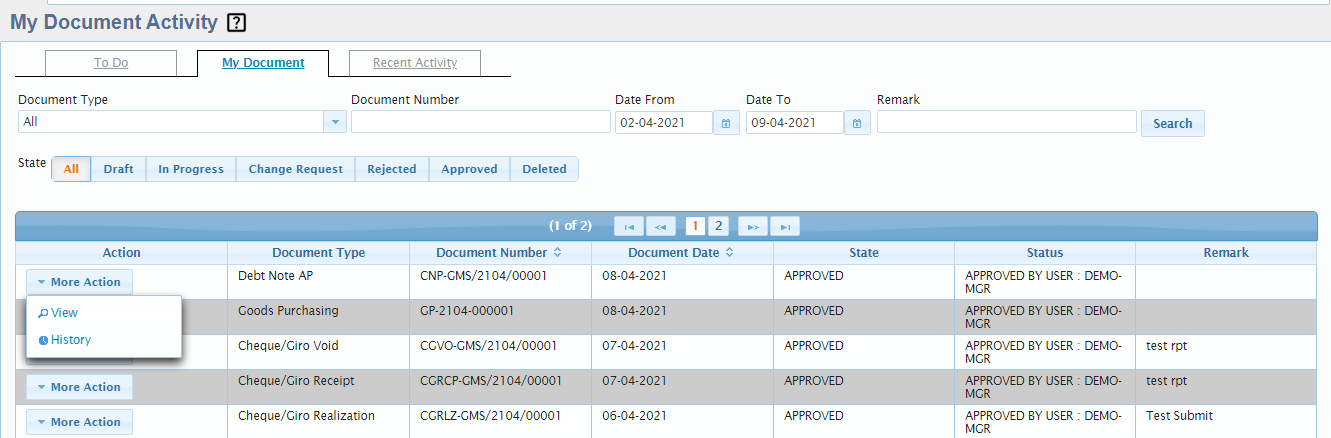Open the Date From calendar picker
Screen dimensions: 1331x438
pyautogui.click(x=726, y=123)
